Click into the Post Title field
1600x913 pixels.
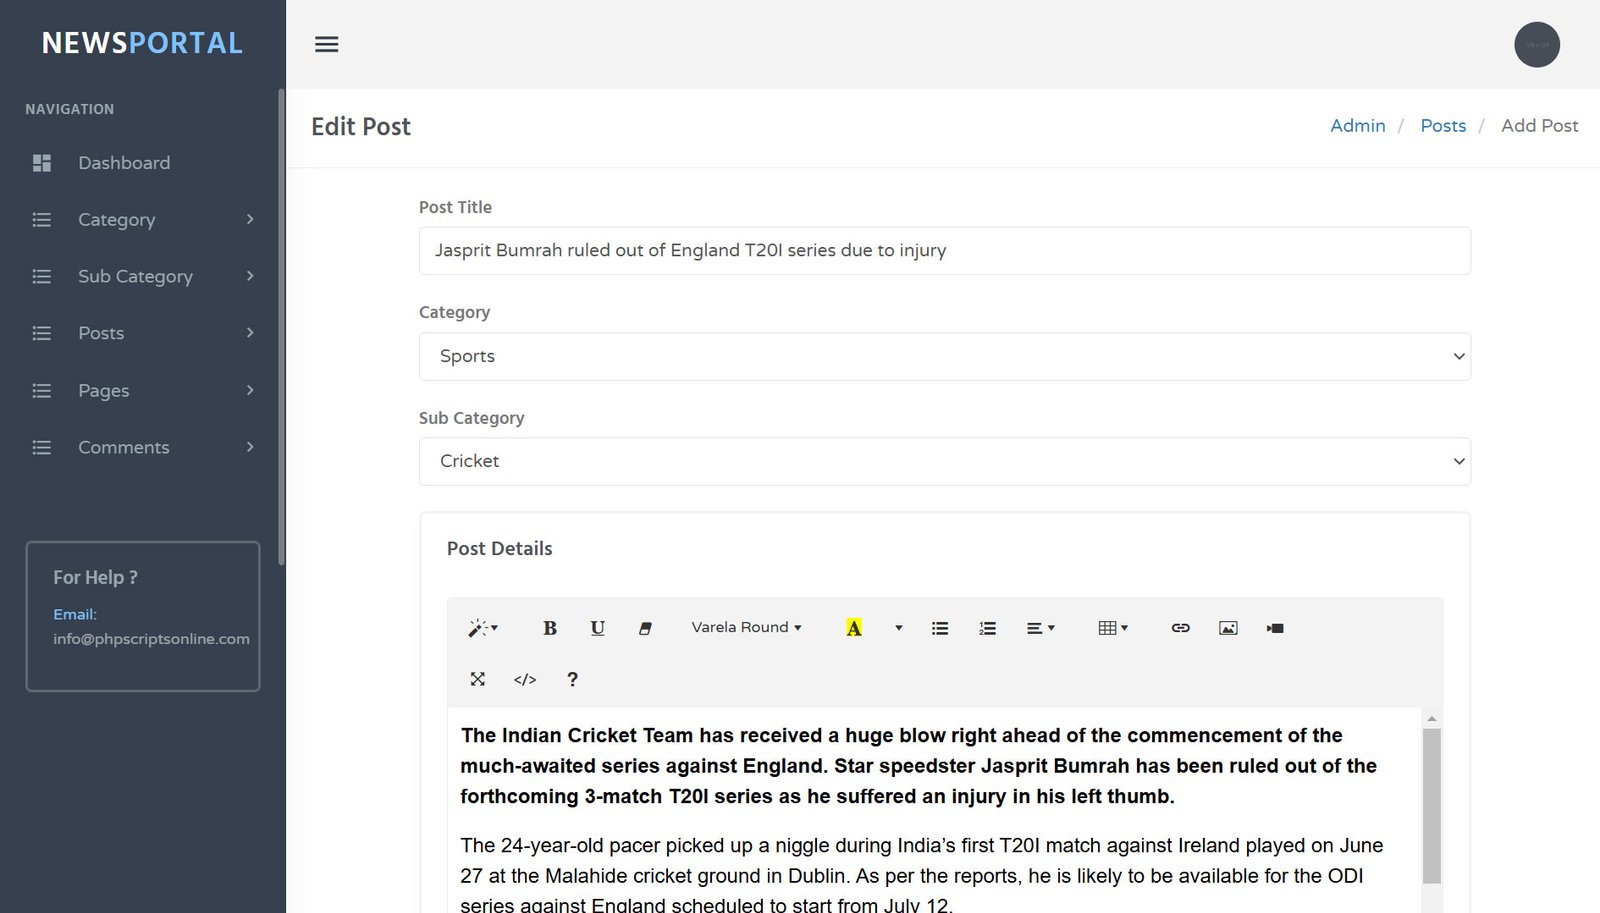944,251
